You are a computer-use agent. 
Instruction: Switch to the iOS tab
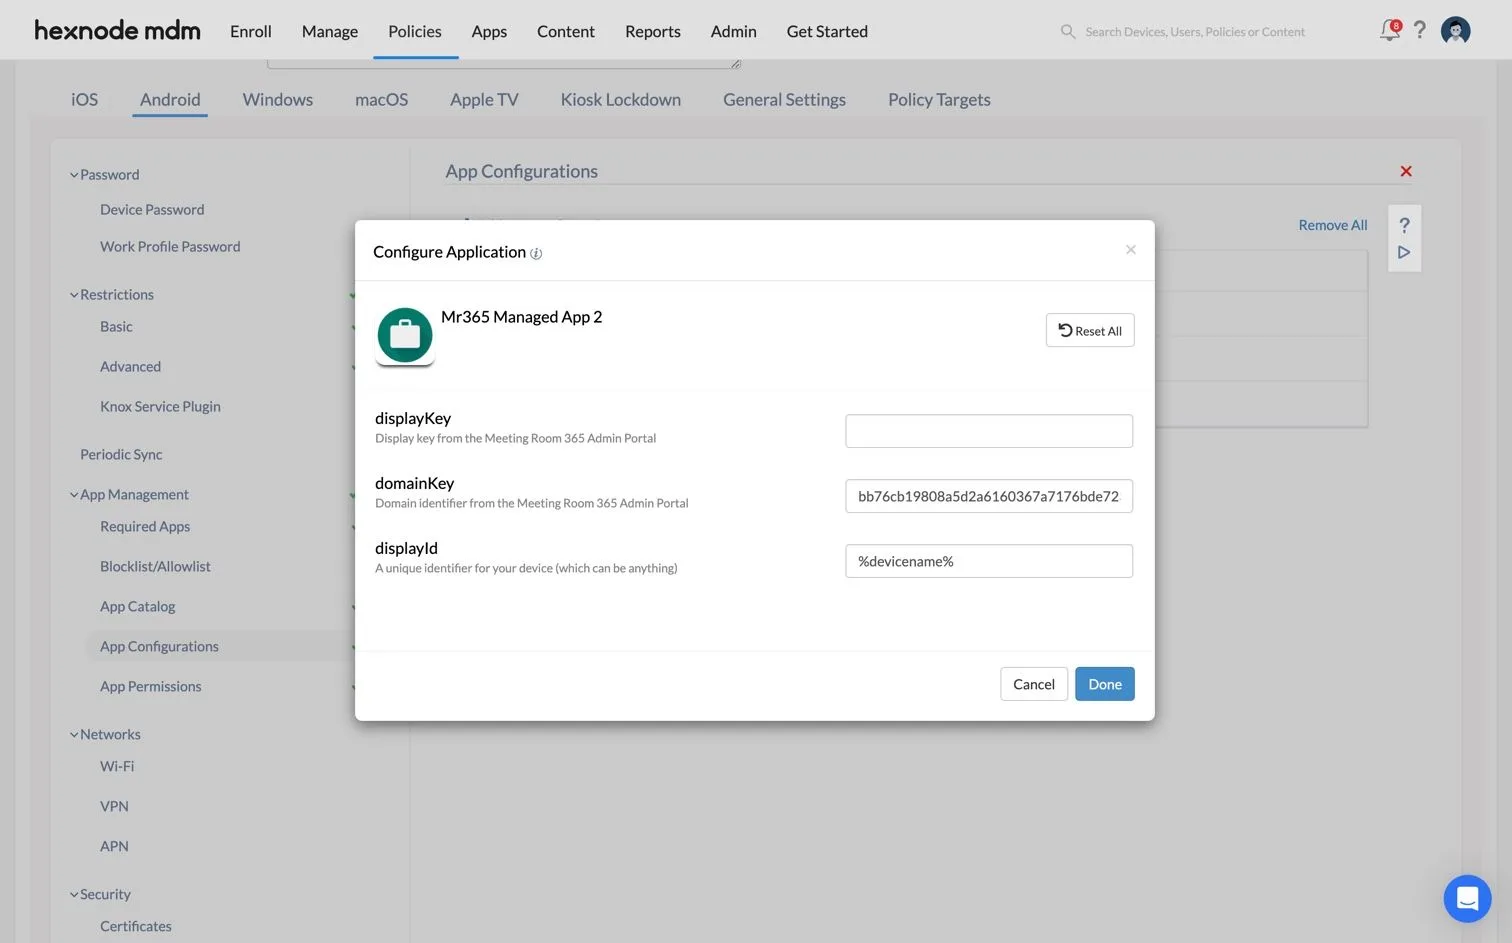tap(84, 99)
